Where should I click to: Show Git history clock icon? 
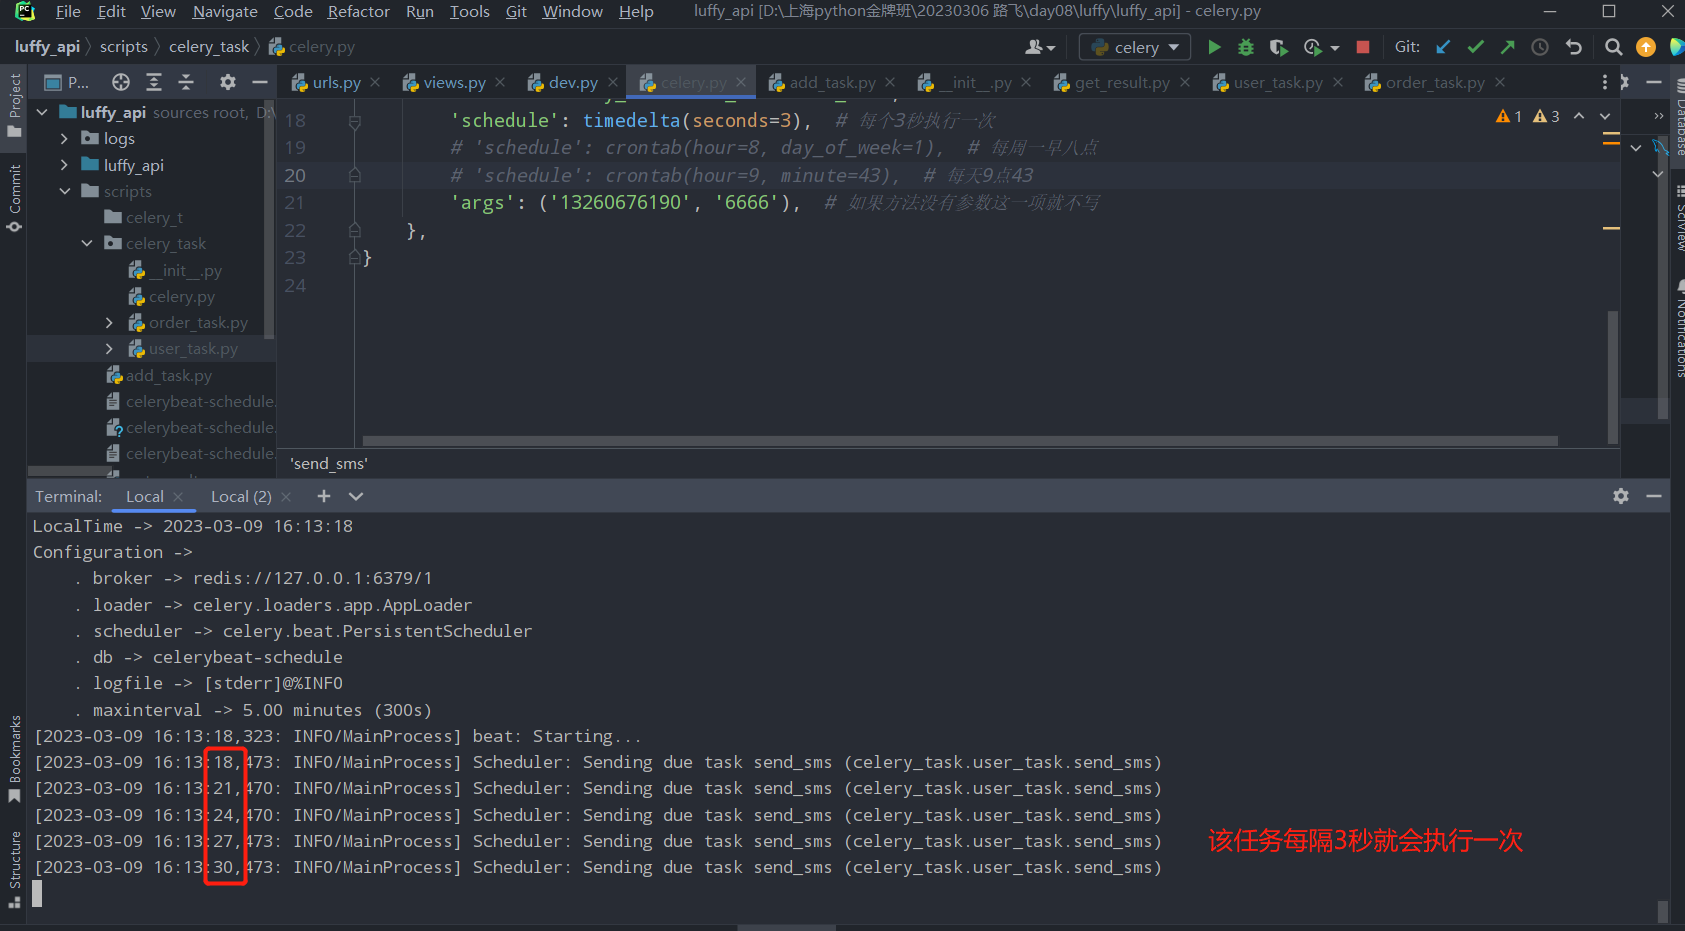(1540, 47)
